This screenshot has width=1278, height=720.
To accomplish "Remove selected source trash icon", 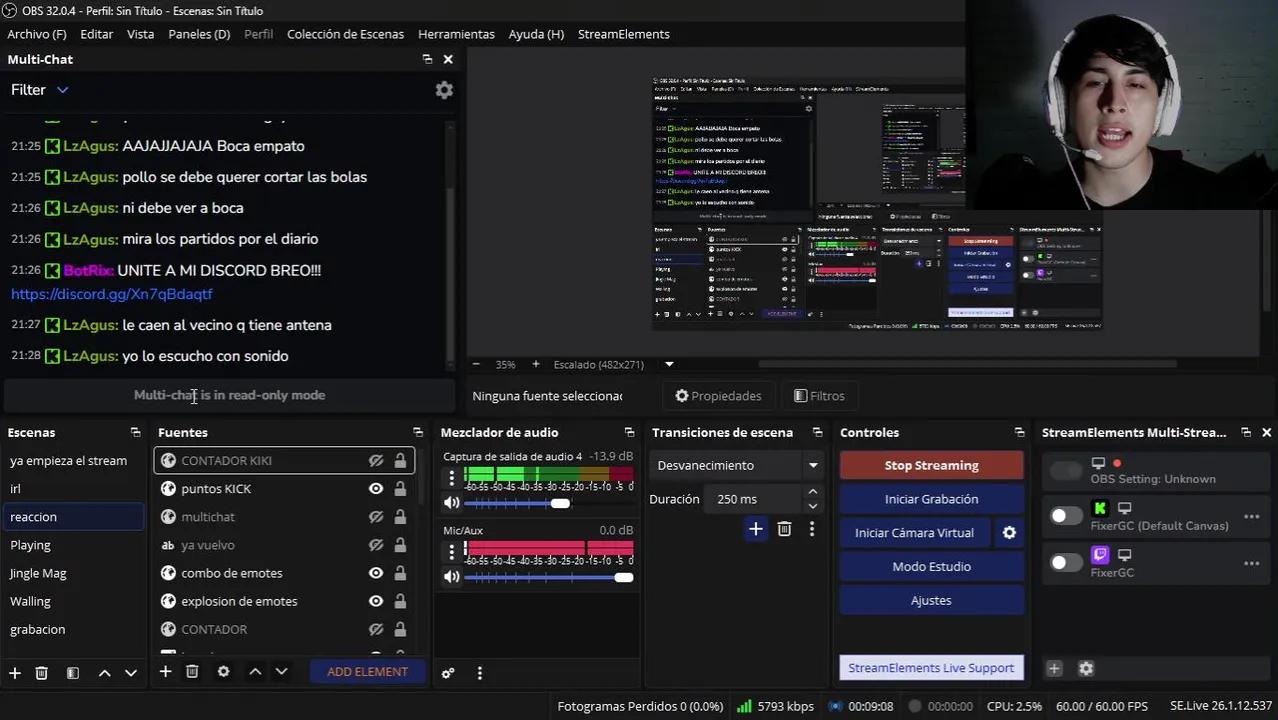I will tap(192, 672).
